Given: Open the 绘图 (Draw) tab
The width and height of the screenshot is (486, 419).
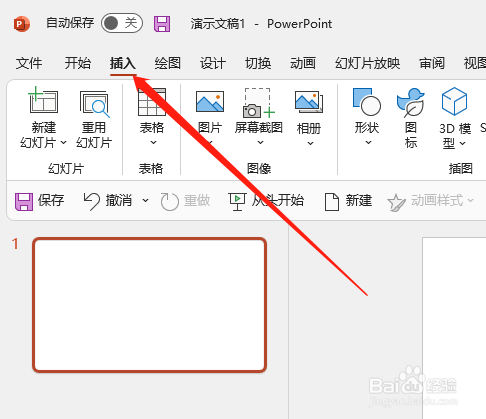Looking at the screenshot, I should click(168, 63).
